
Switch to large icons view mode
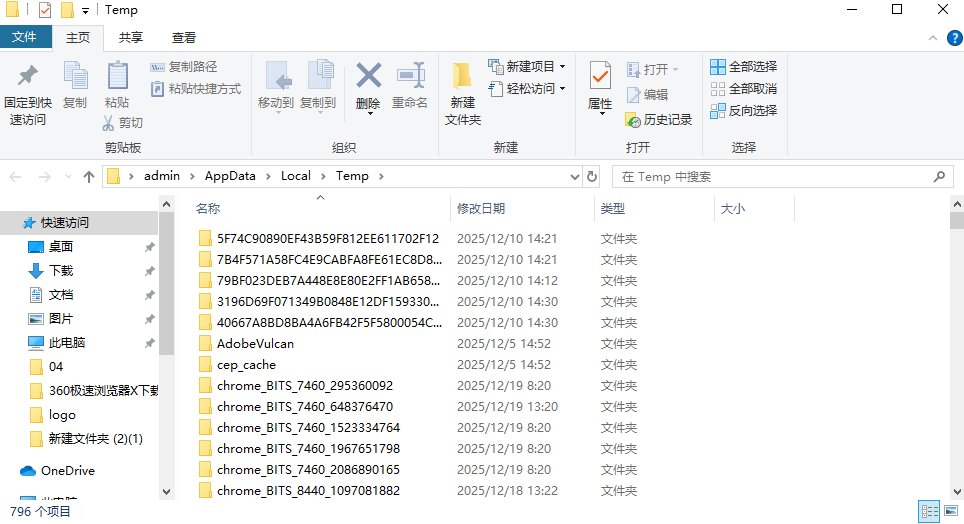click(951, 511)
